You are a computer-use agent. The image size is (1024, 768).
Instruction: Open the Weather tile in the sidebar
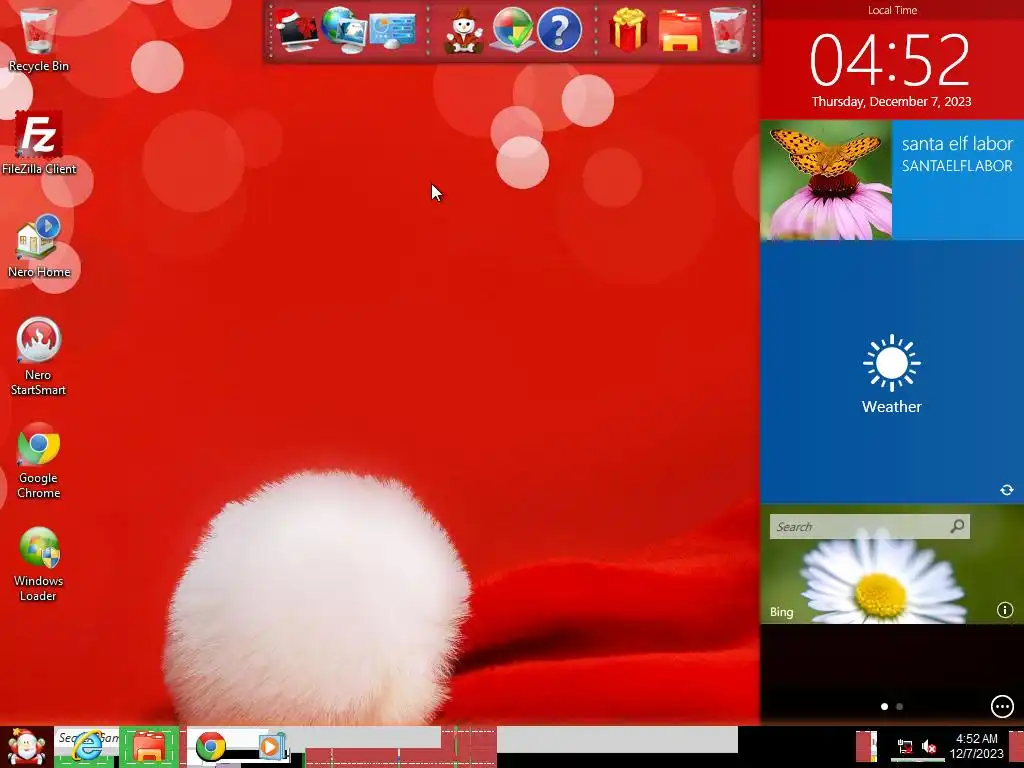[x=891, y=372]
